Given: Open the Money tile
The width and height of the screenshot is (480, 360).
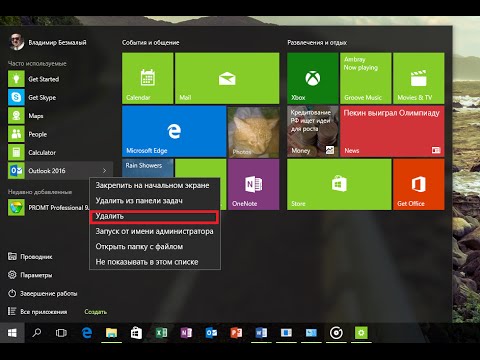Looking at the screenshot, I should tap(313, 131).
